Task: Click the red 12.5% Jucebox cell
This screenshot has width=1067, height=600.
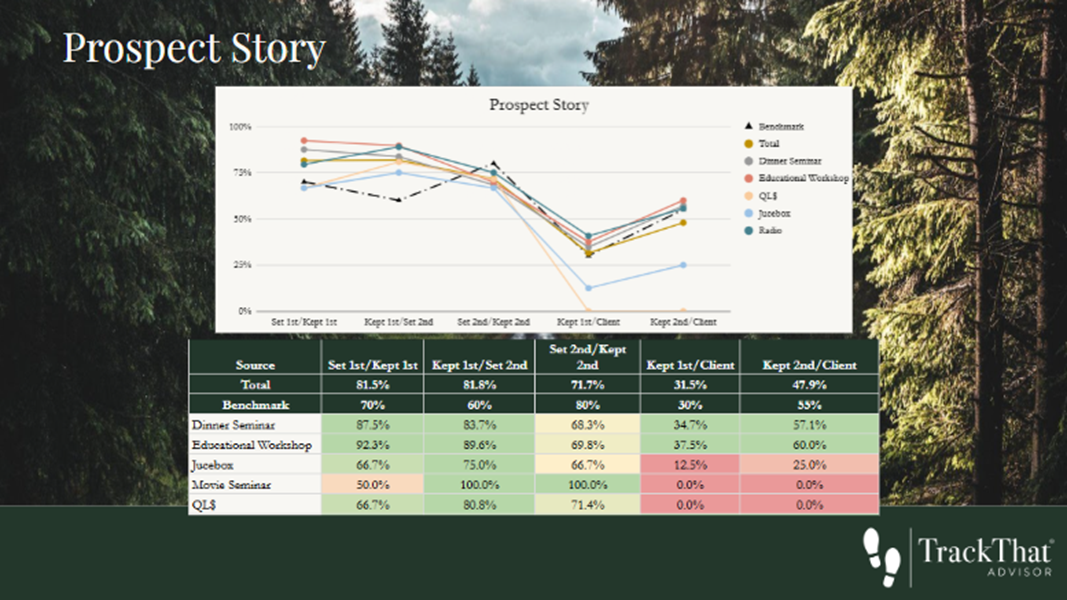Action: pyautogui.click(x=687, y=465)
